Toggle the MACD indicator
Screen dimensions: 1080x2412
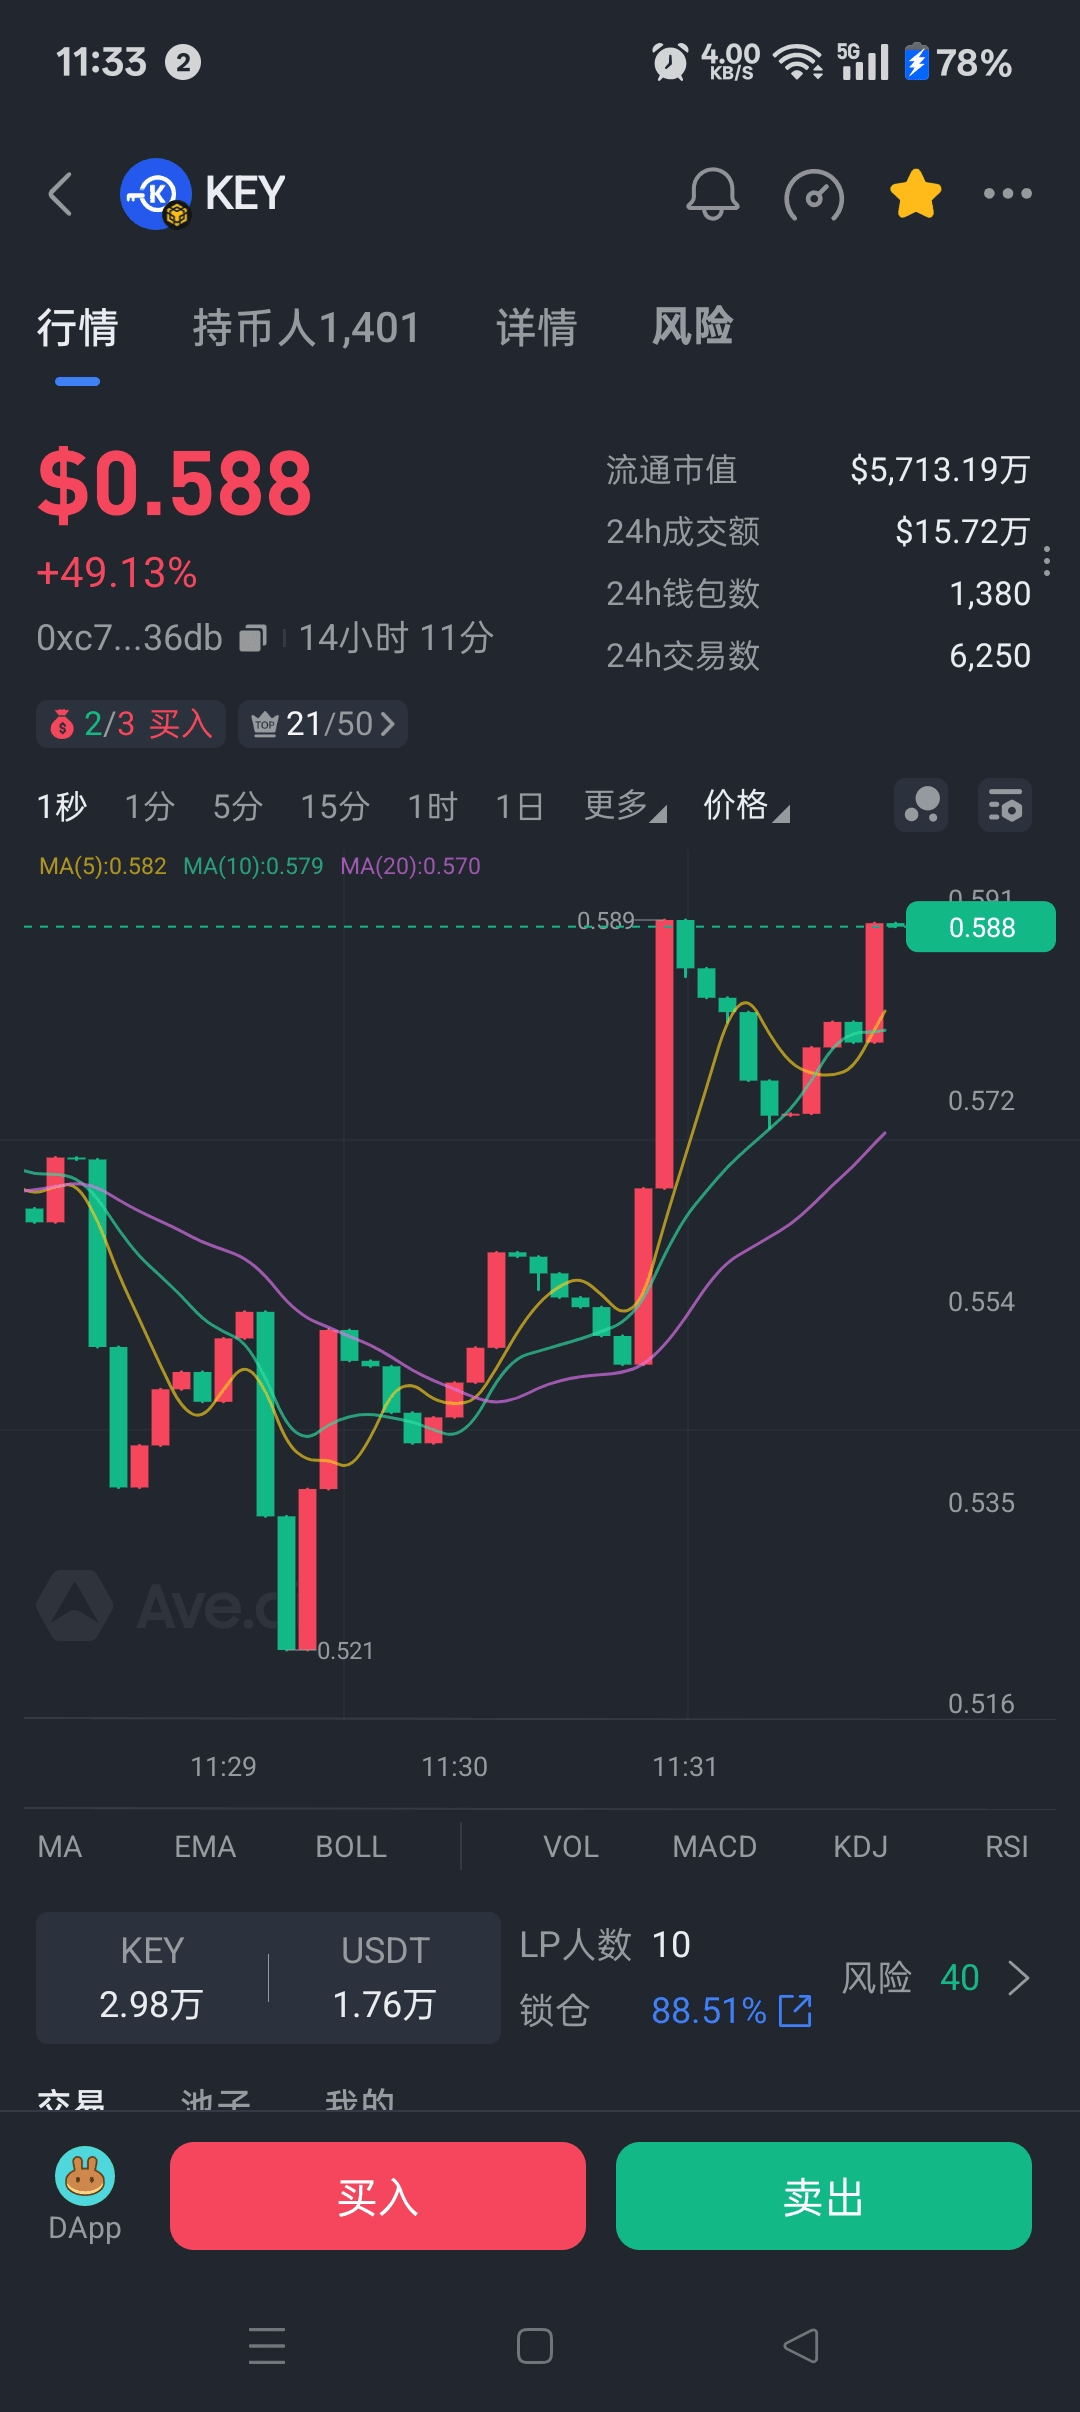point(715,1847)
